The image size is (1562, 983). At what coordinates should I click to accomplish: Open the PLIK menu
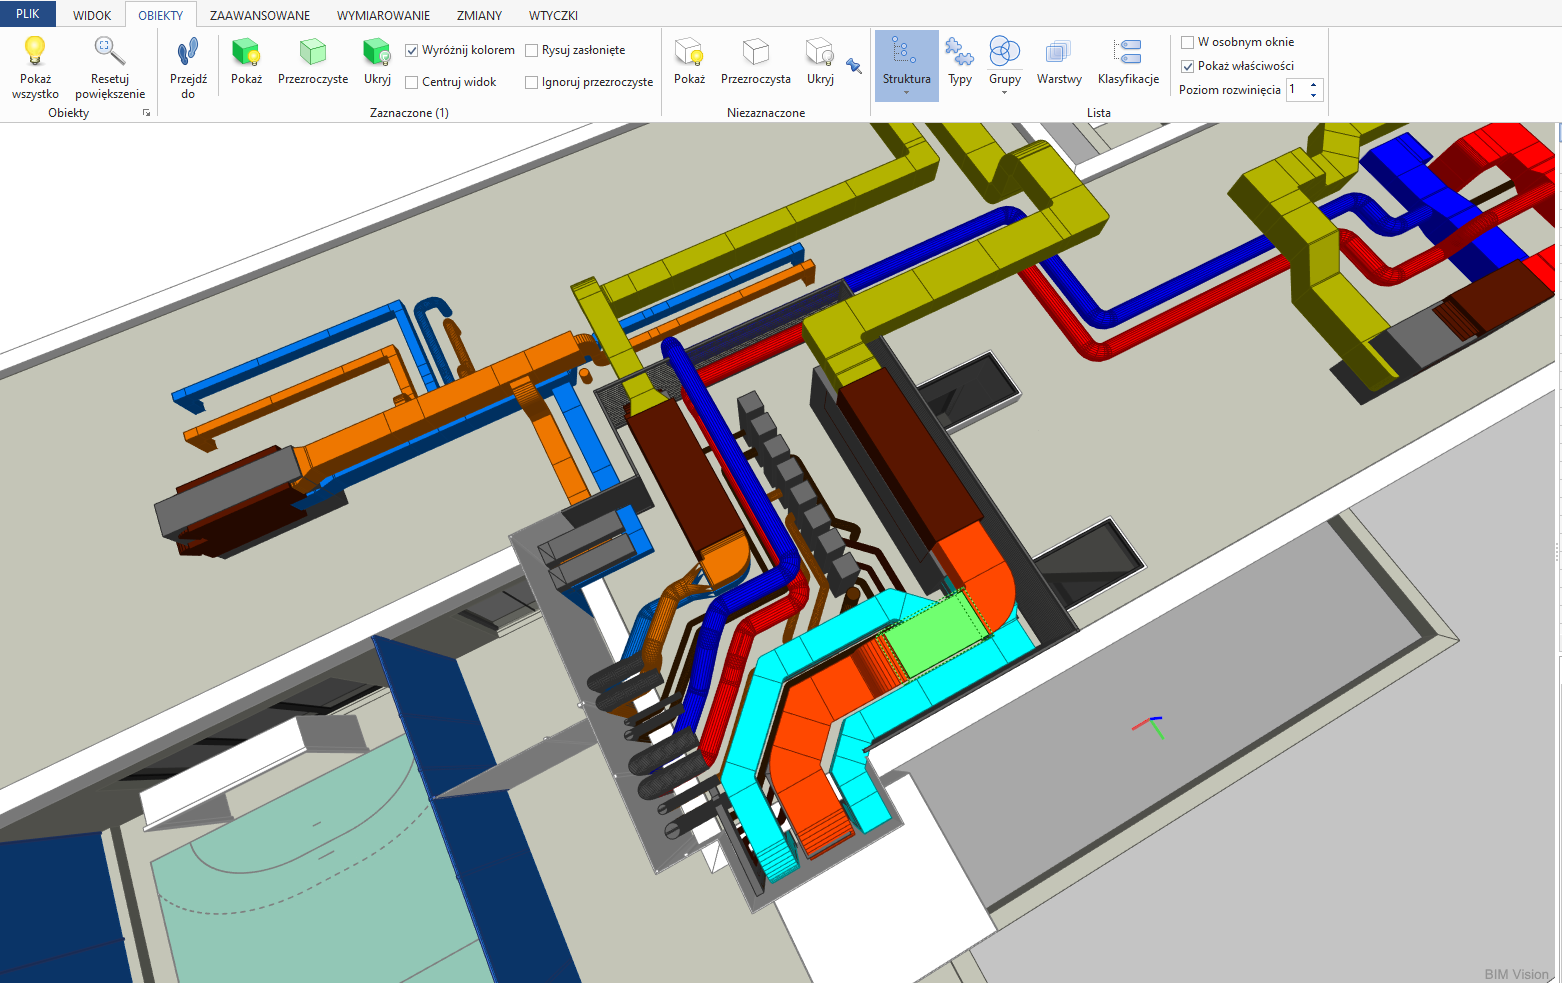point(28,14)
